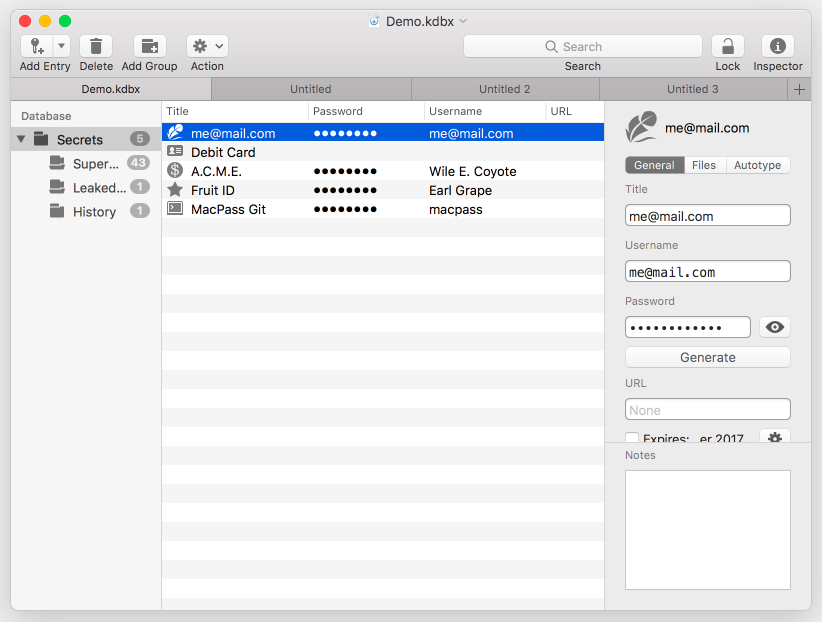The image size is (822, 622).
Task: Toggle the Inspector info icon
Action: click(x=777, y=46)
